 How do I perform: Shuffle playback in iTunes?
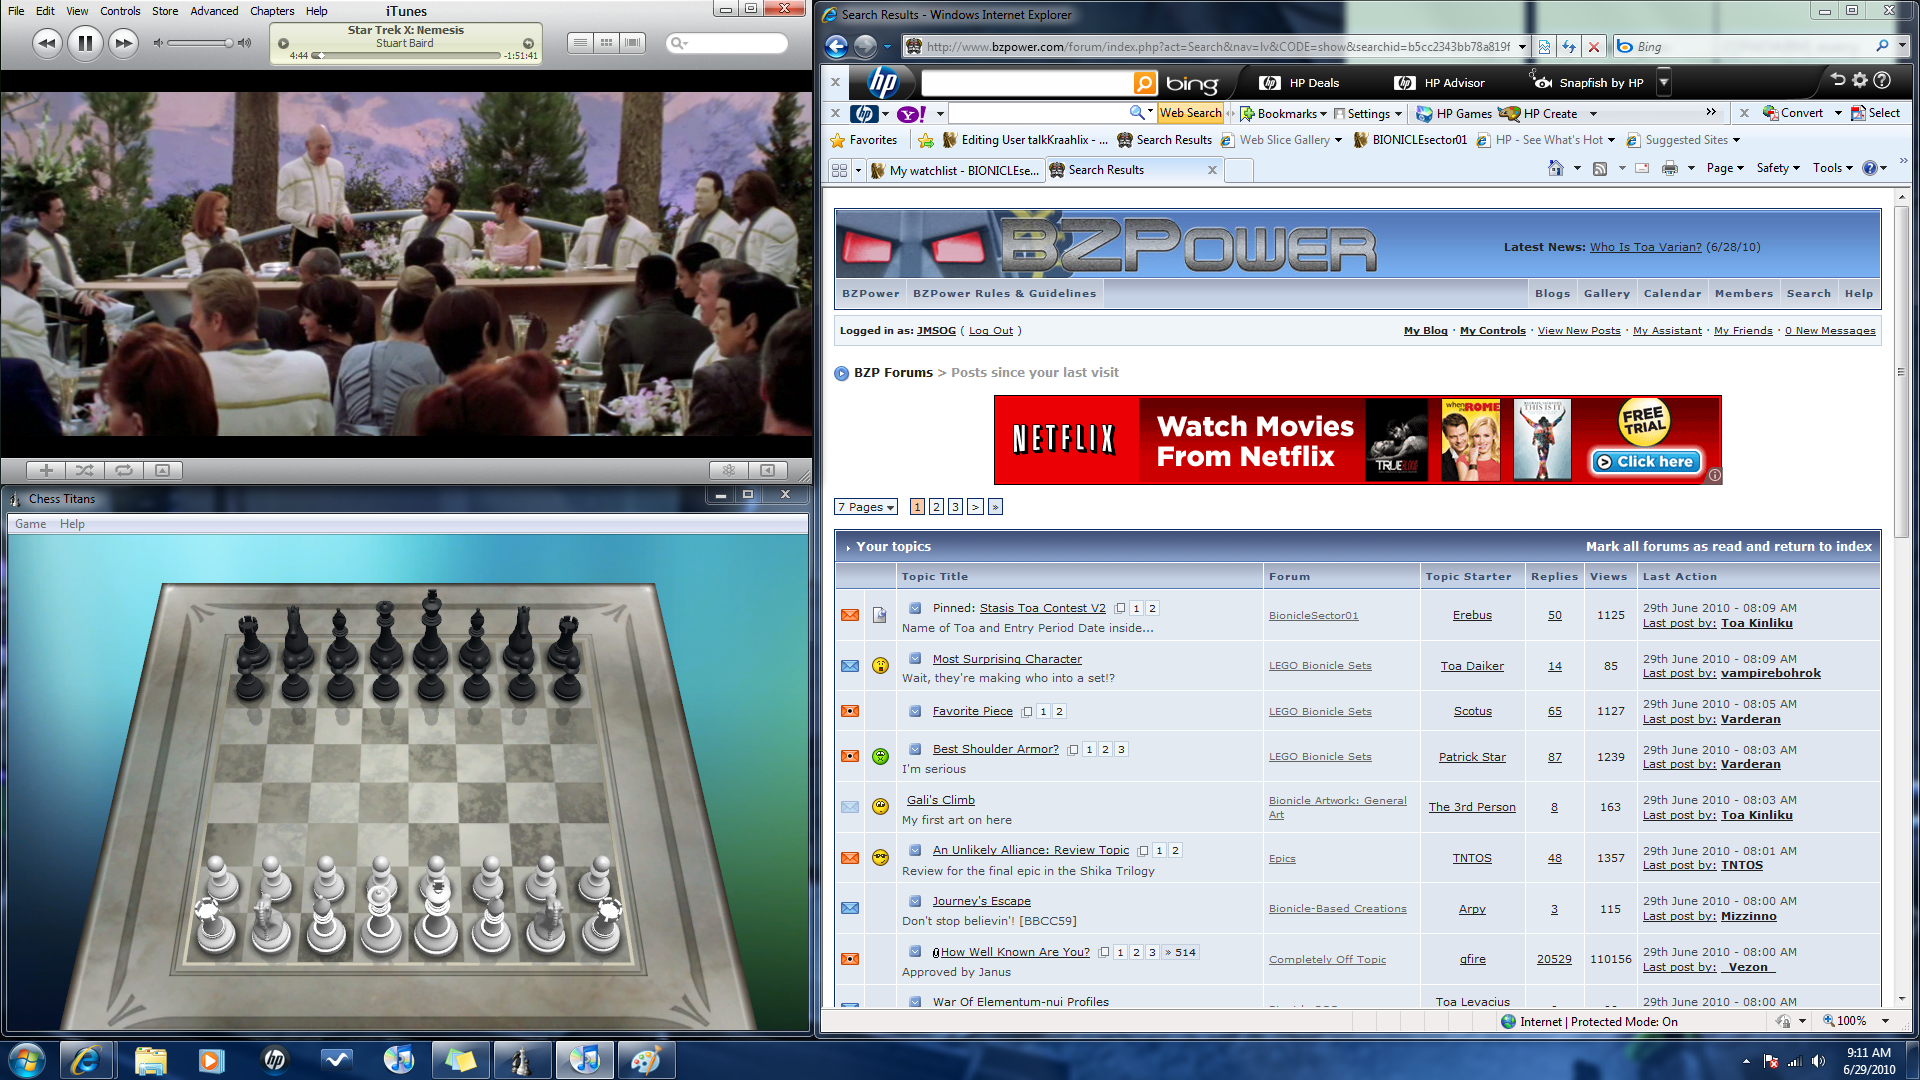pos(85,470)
